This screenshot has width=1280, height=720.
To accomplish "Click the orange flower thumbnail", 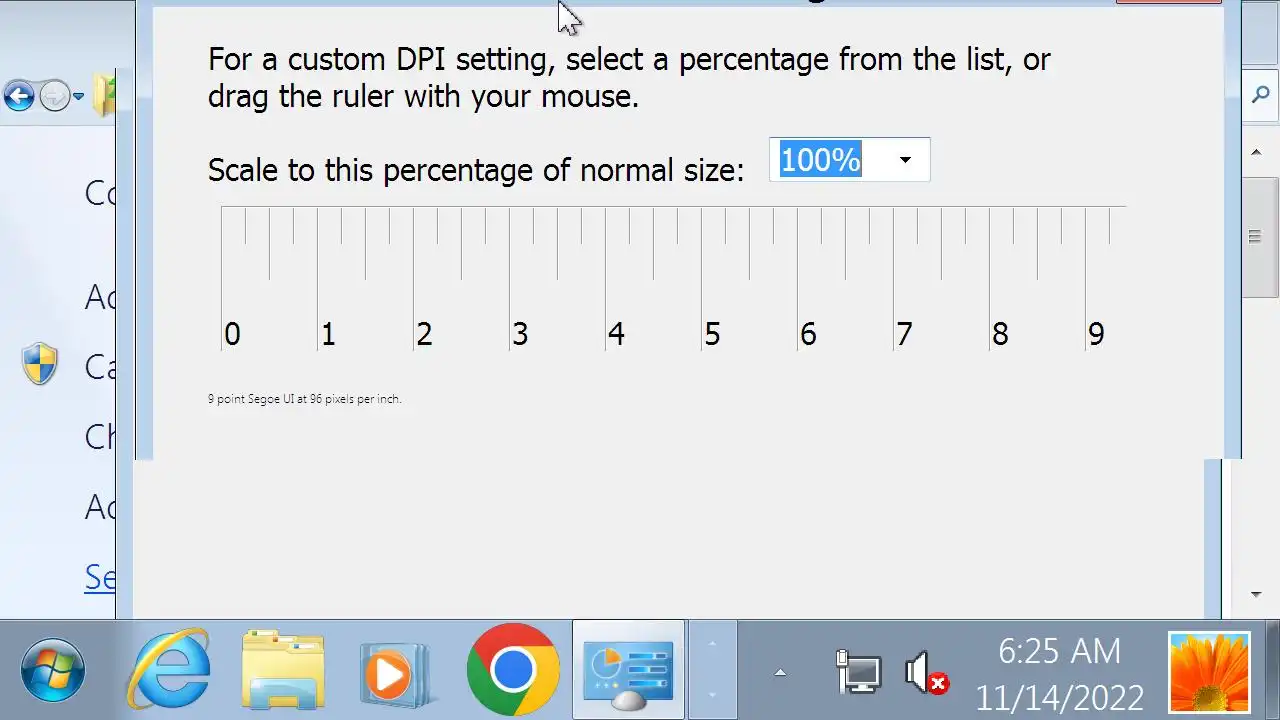I will coord(1209,672).
